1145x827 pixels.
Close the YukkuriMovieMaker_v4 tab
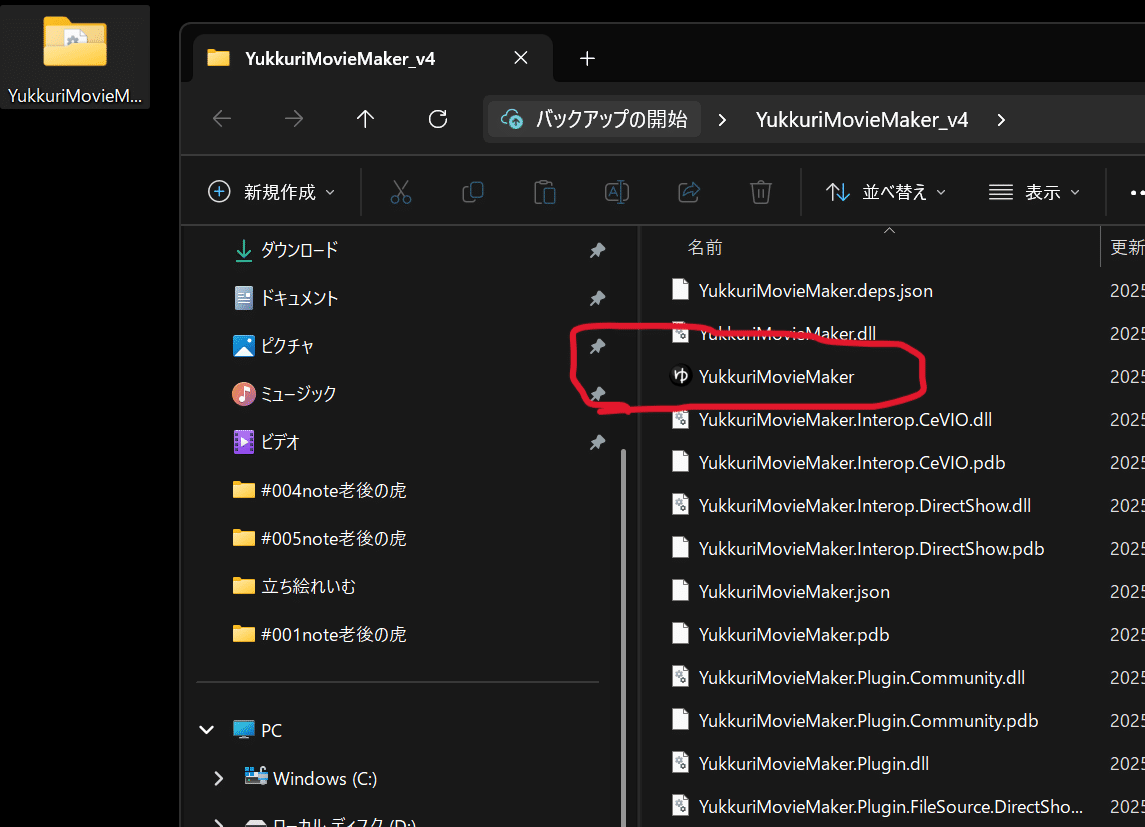click(521, 58)
